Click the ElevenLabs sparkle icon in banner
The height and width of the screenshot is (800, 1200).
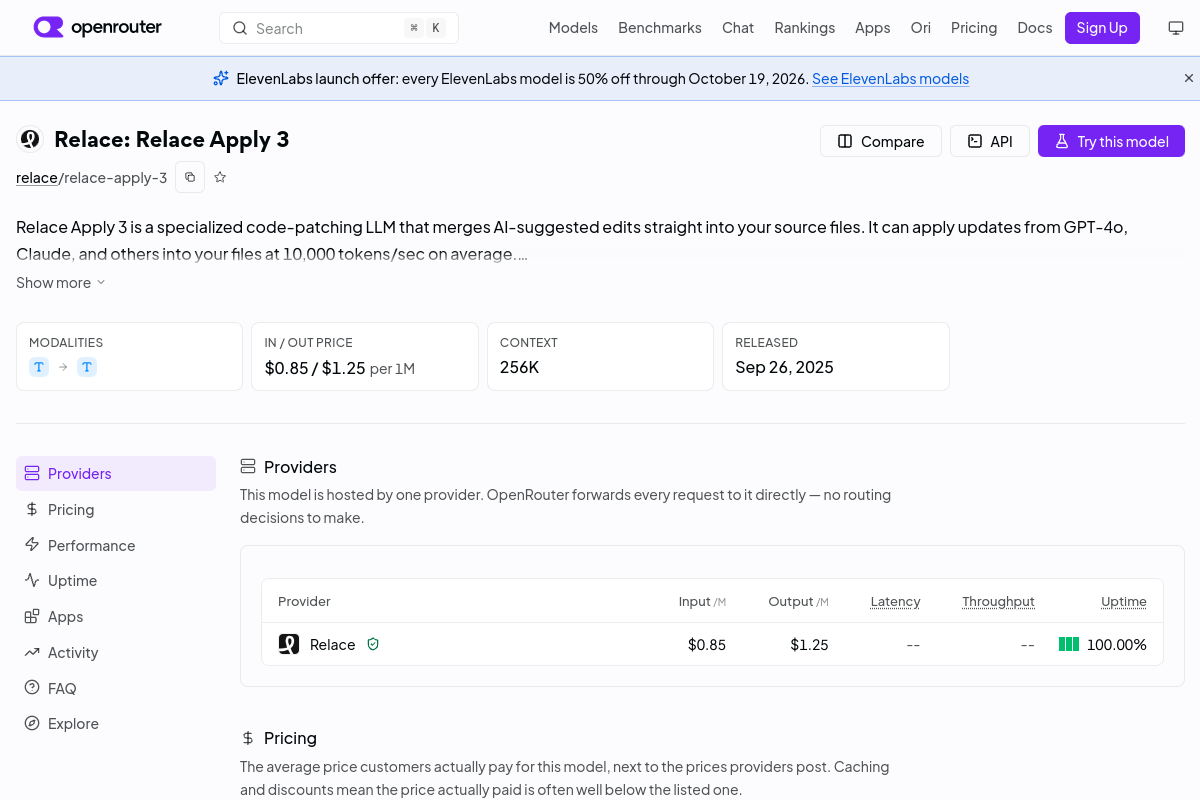coord(221,78)
